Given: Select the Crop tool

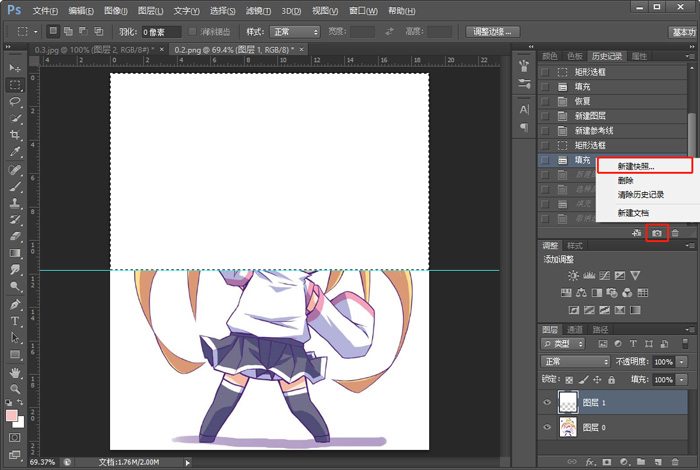Looking at the screenshot, I should click(x=15, y=135).
